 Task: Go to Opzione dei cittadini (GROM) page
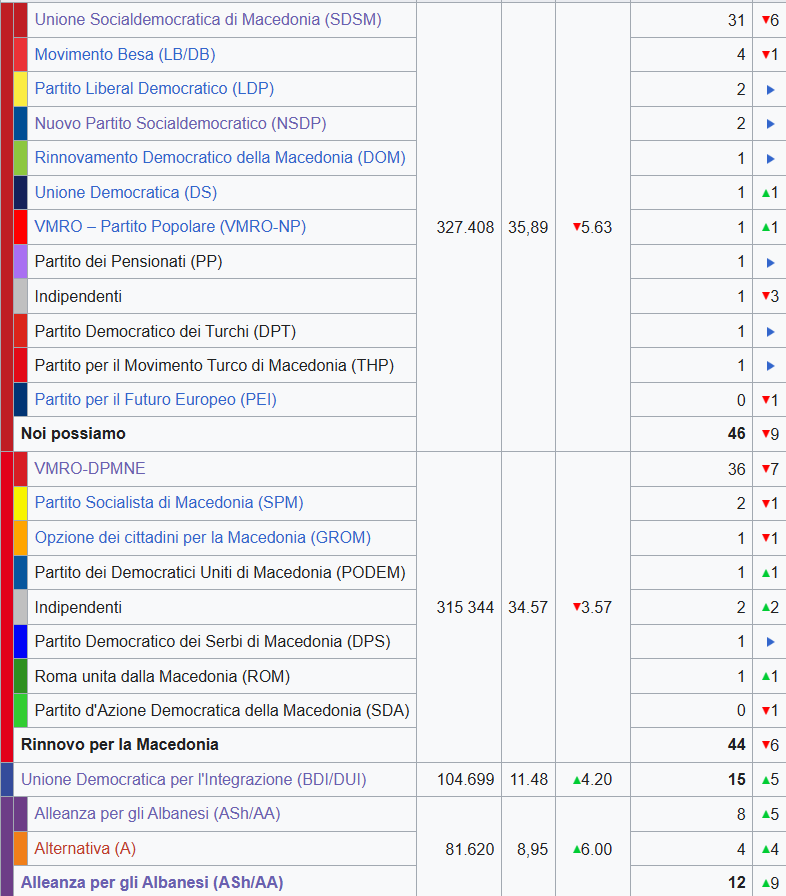click(x=202, y=537)
